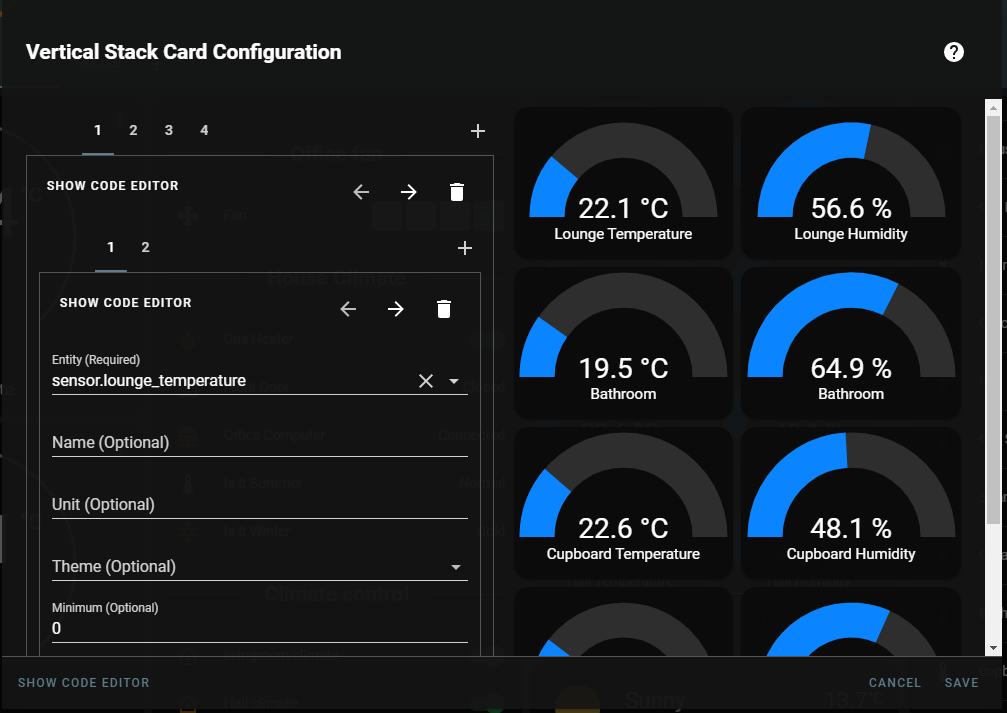1007x713 pixels.
Task: Delete the outer card with trash icon
Action: pos(457,192)
